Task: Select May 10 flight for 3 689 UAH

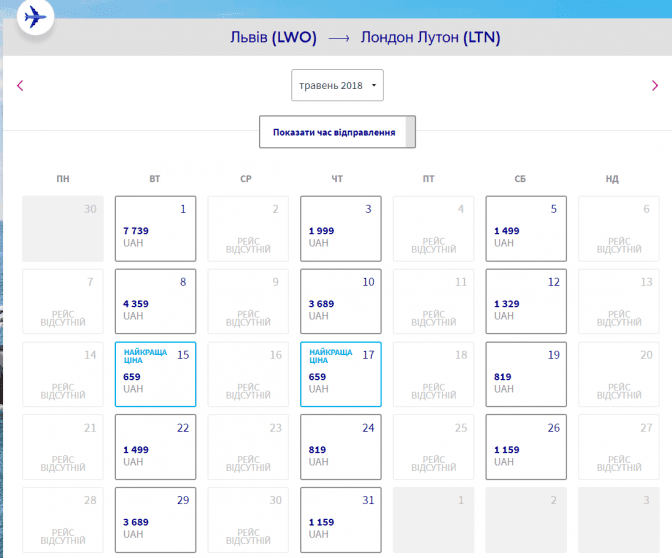Action: pyautogui.click(x=340, y=301)
